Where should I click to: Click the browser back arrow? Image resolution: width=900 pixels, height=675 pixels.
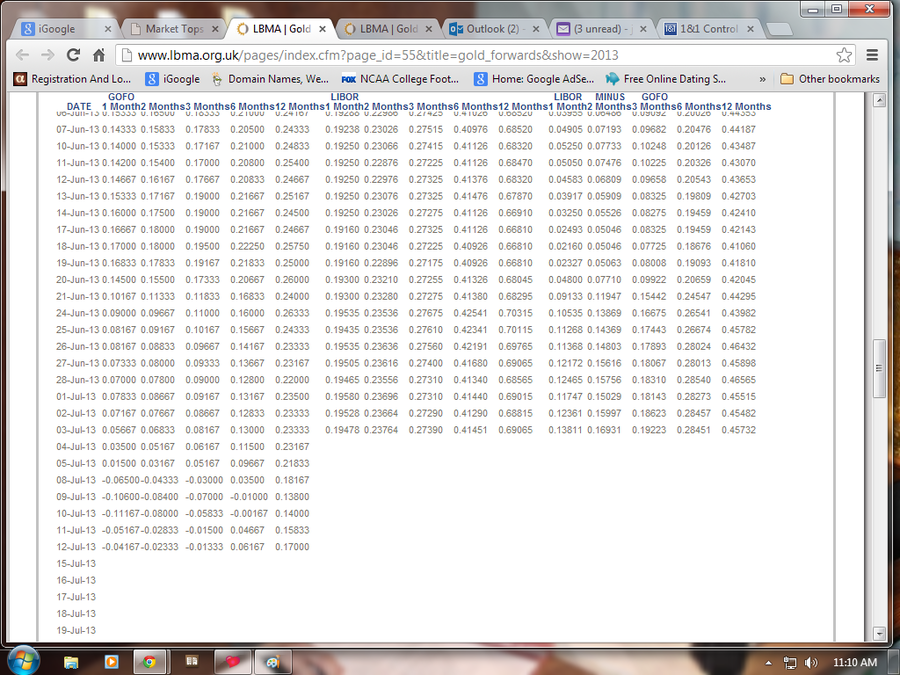click(22, 55)
